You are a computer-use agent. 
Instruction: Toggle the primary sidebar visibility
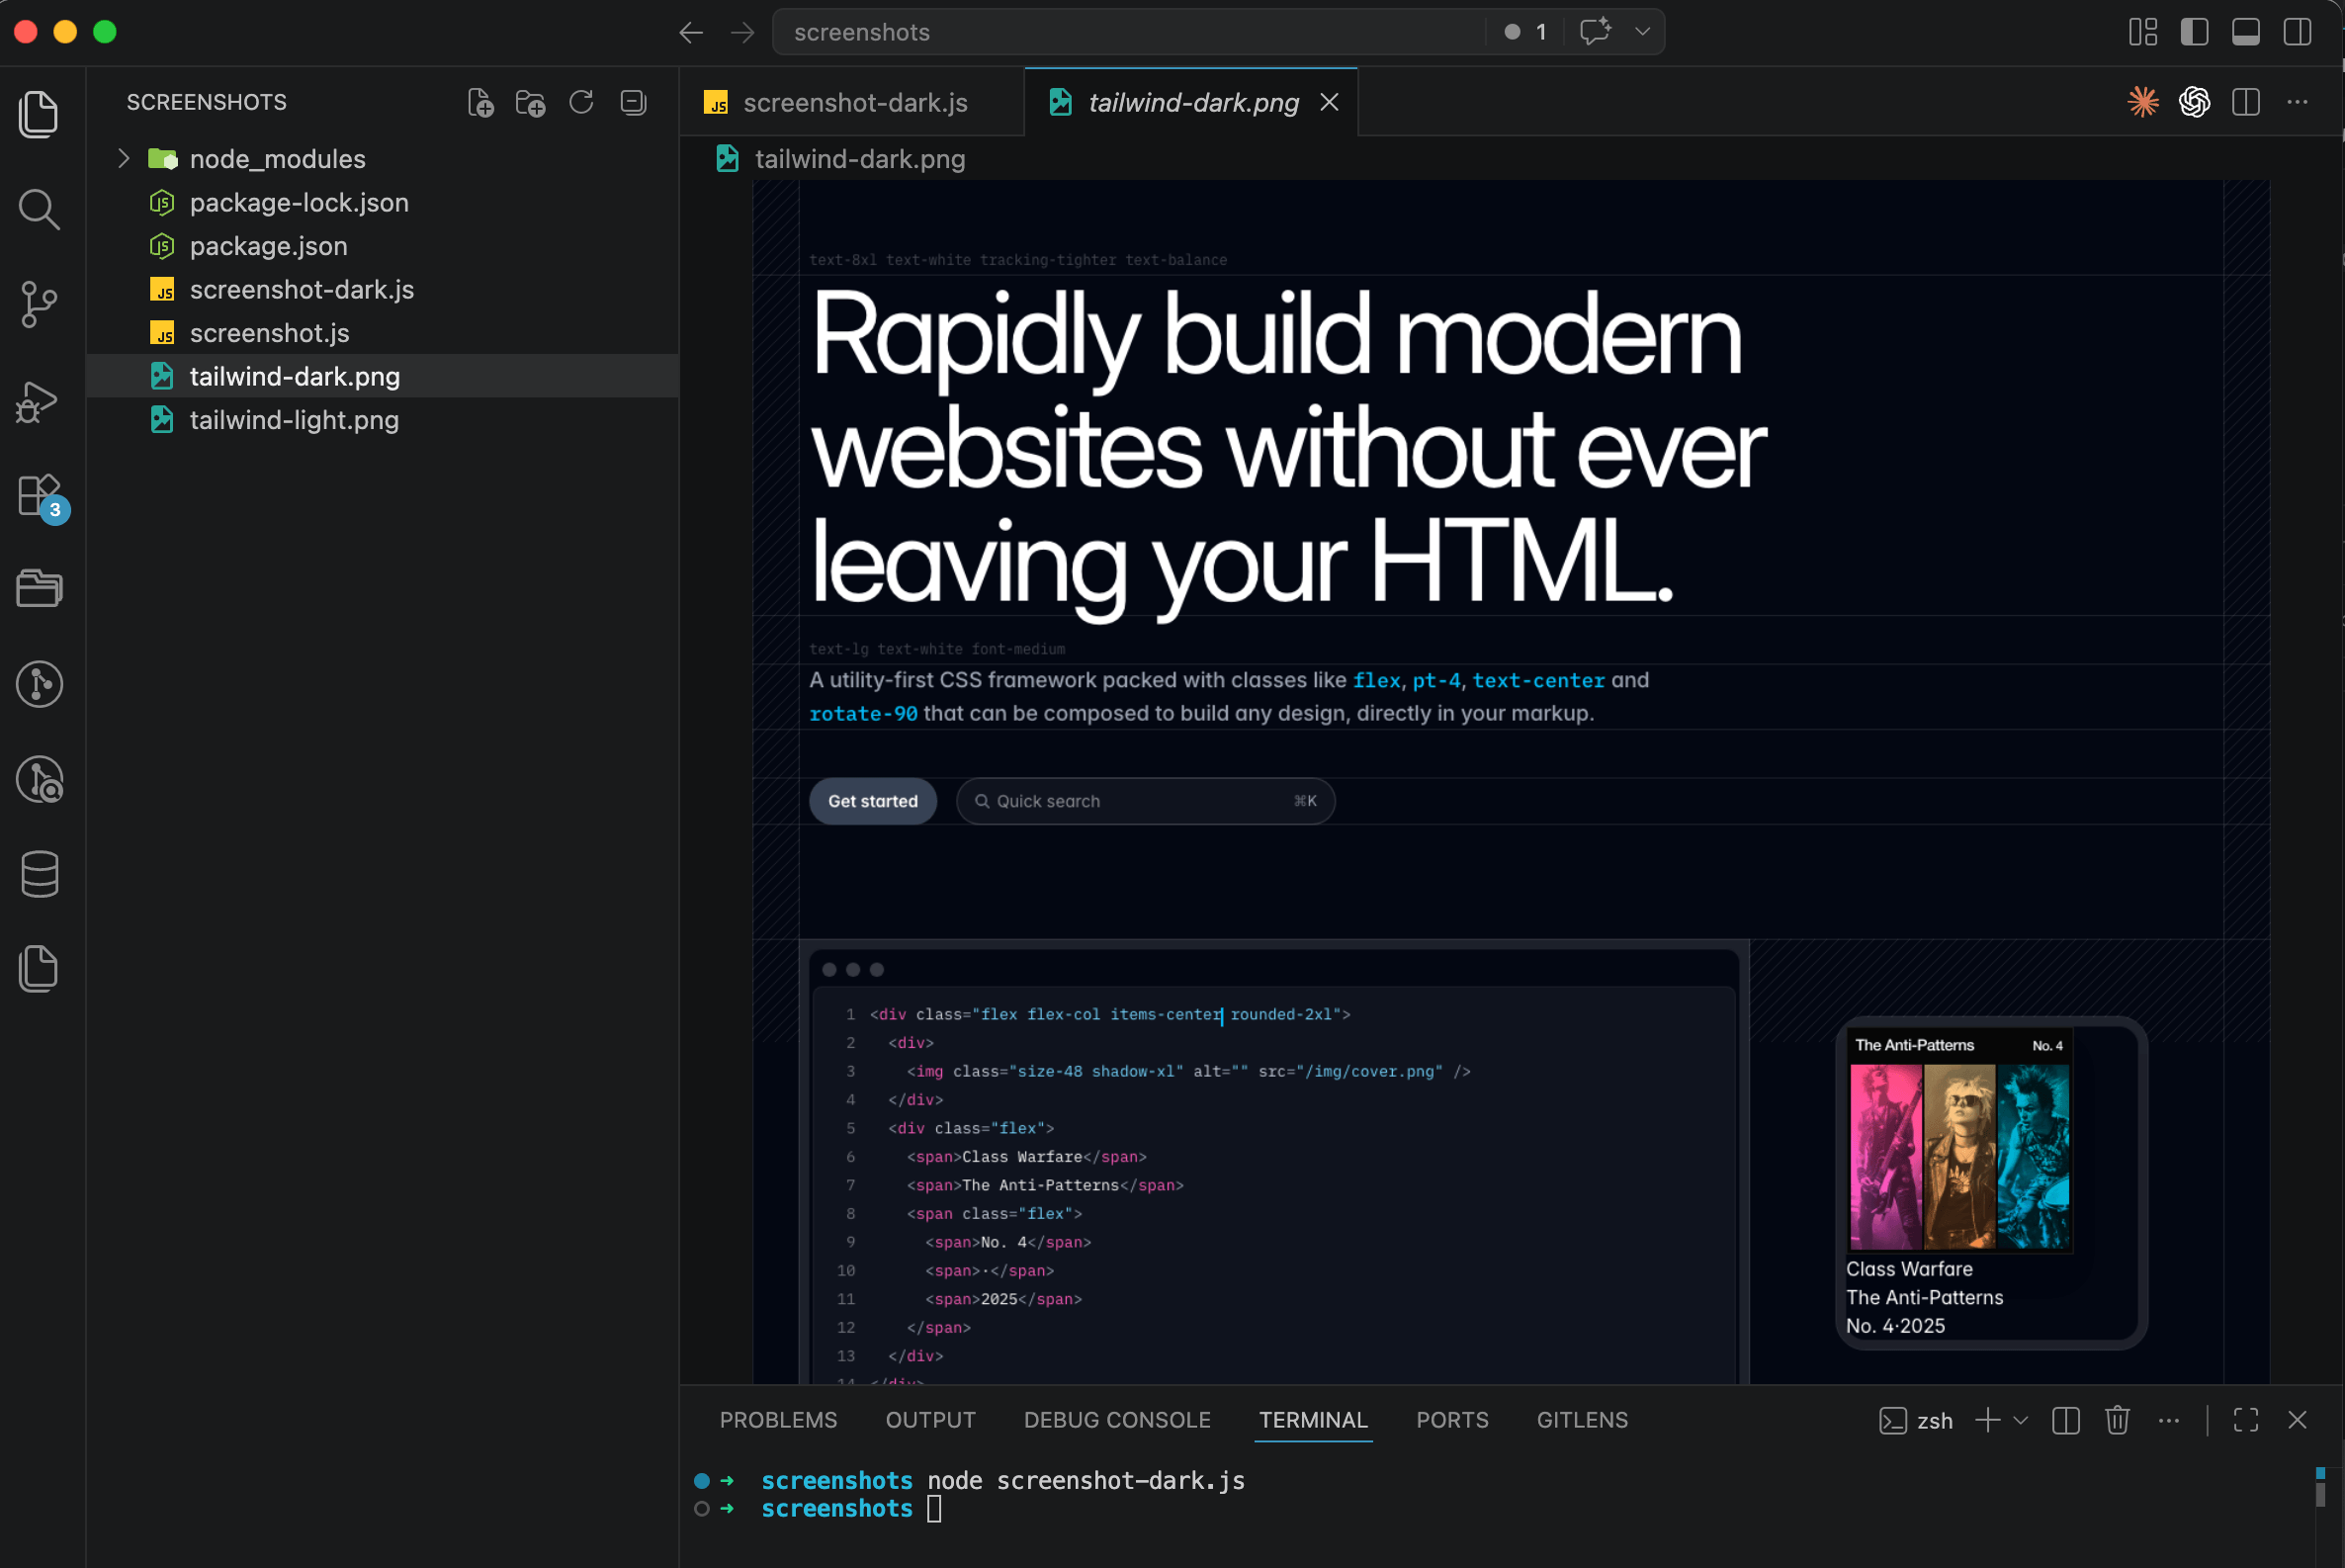point(2194,31)
